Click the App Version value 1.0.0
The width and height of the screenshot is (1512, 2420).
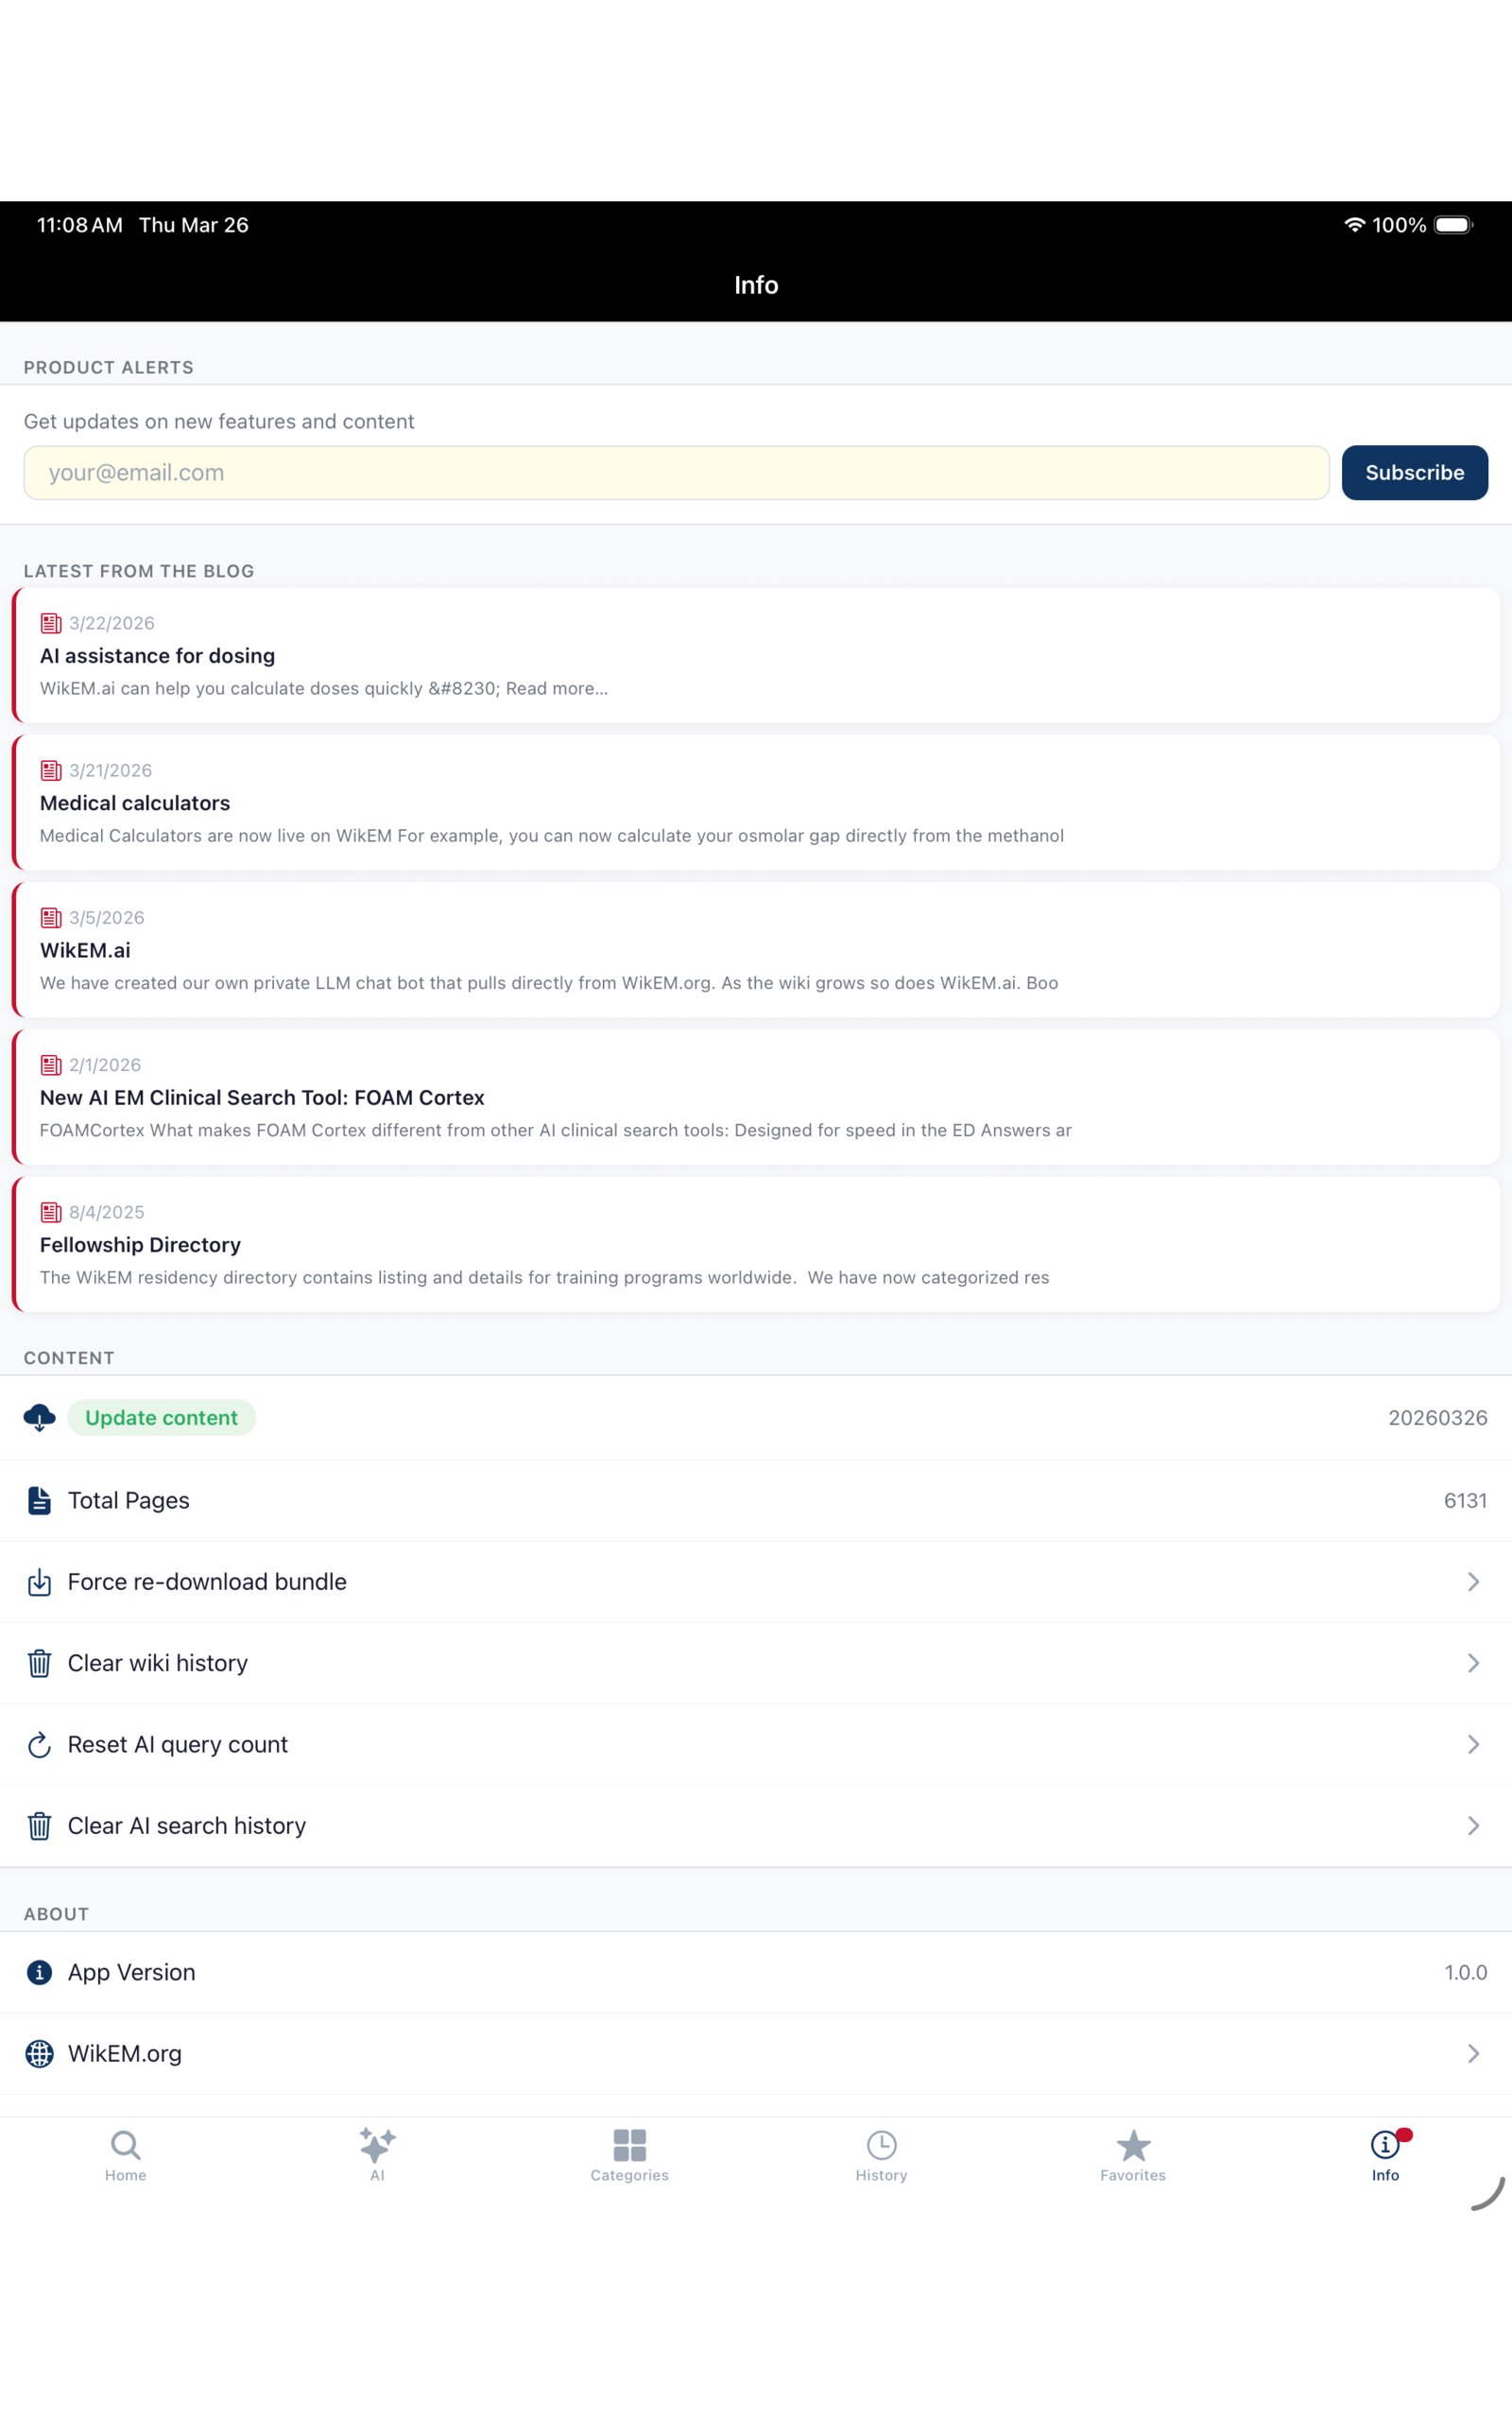1465,1972
